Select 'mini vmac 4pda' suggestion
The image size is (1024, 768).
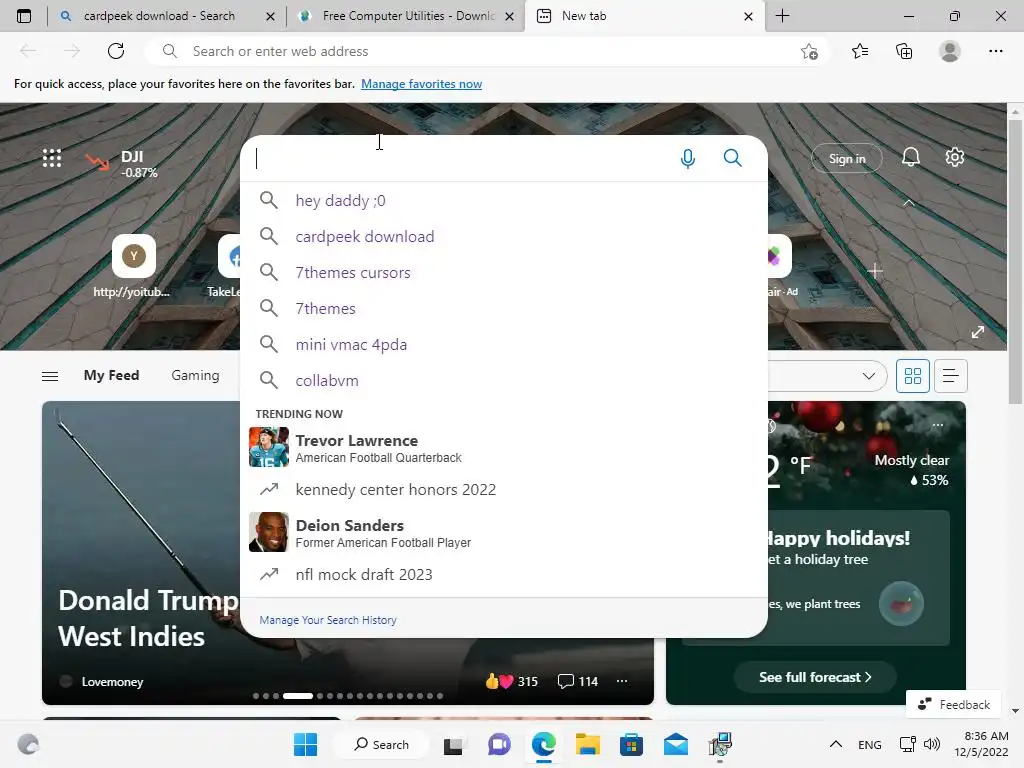504,344
